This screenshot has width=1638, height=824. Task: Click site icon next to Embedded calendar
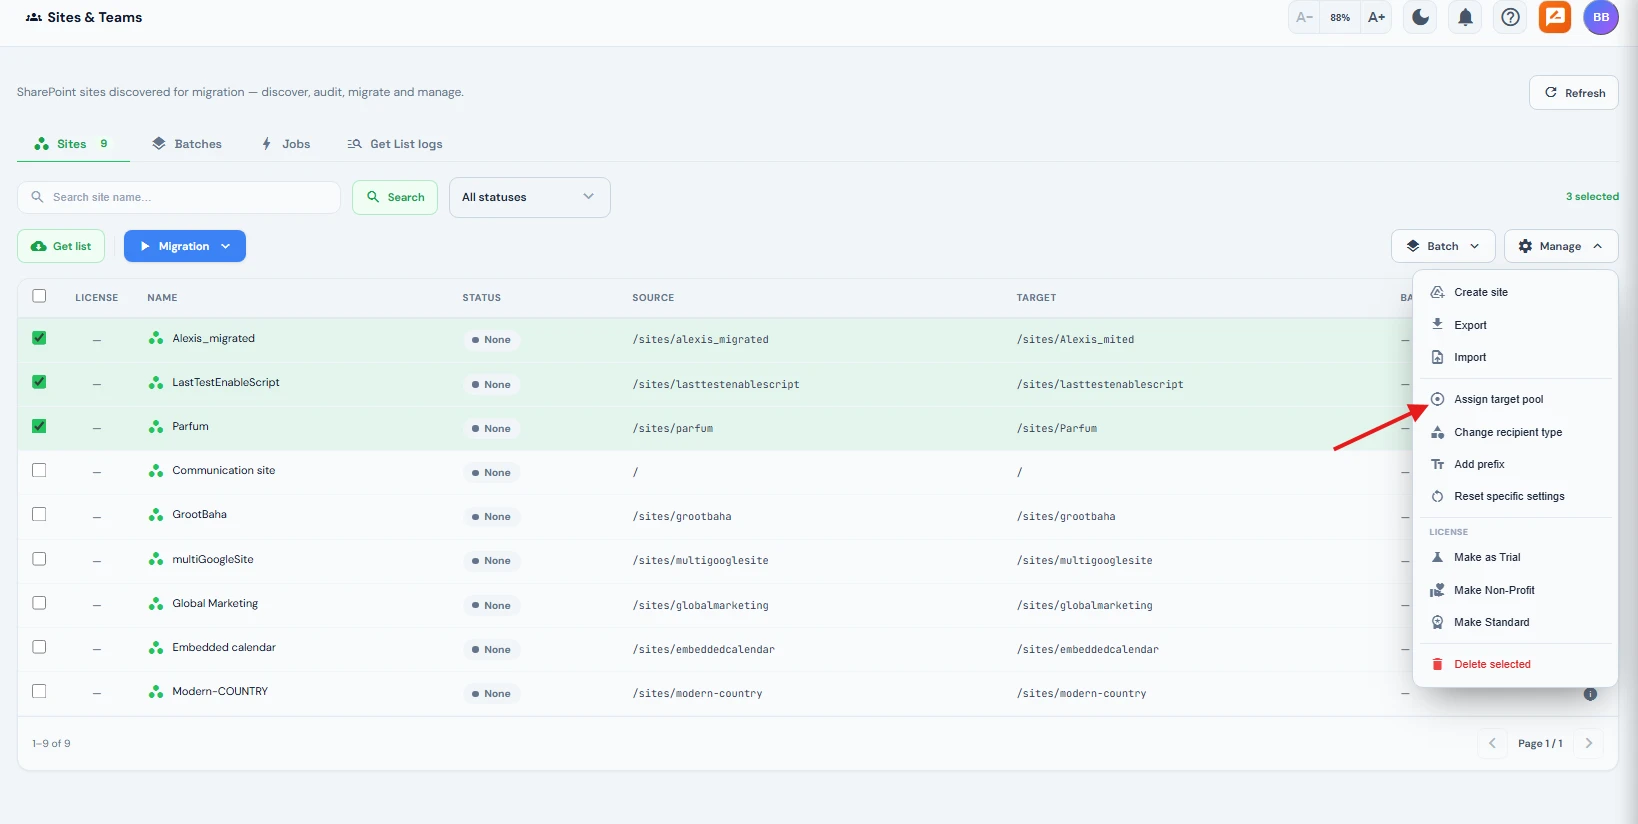tap(156, 648)
